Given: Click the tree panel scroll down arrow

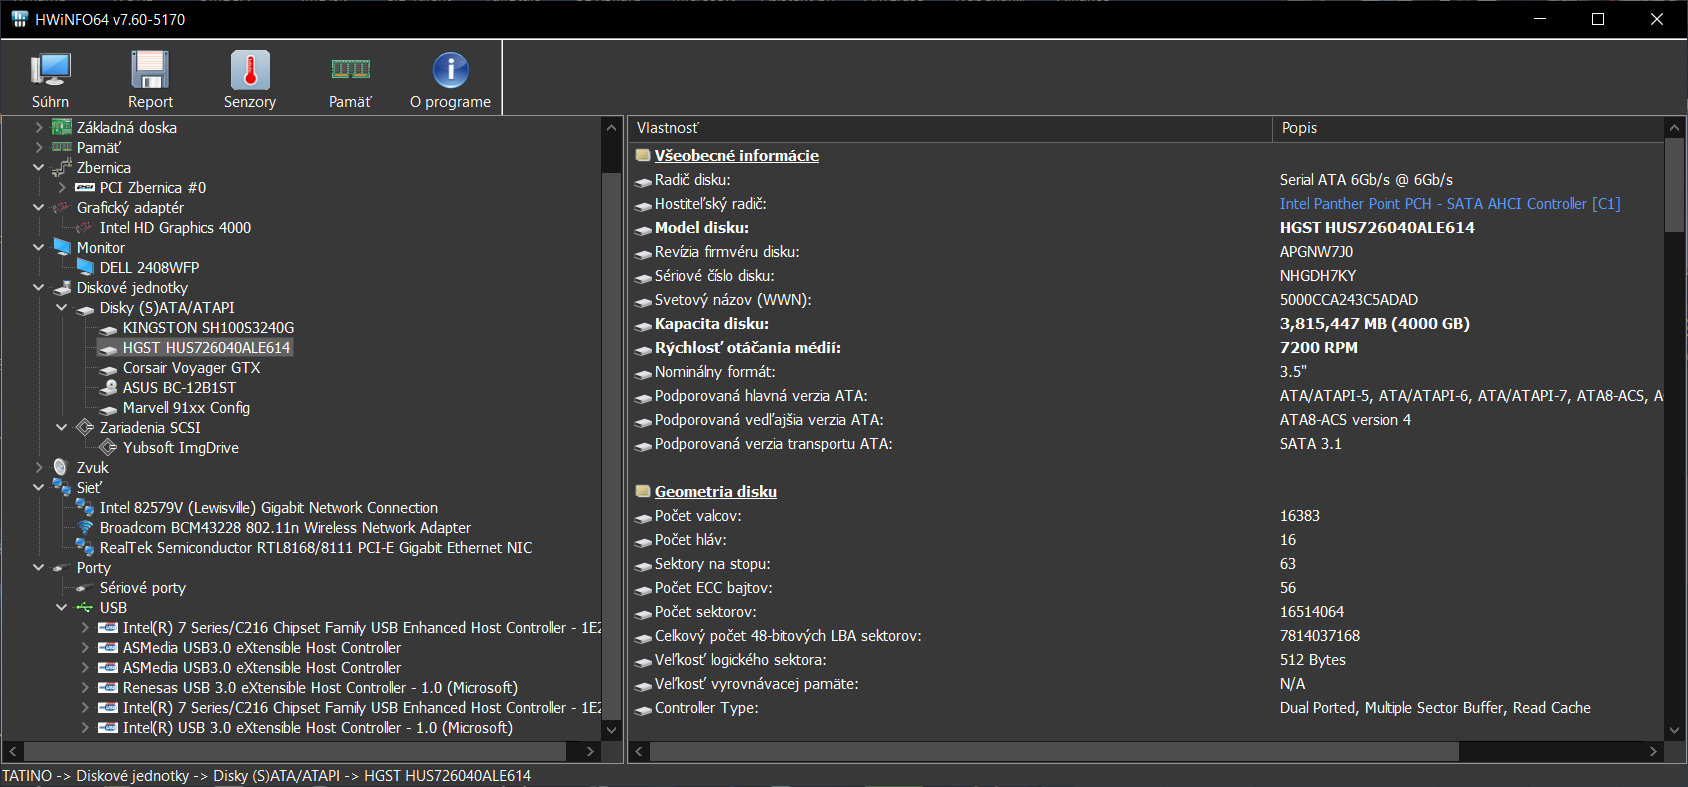Looking at the screenshot, I should pos(611,731).
